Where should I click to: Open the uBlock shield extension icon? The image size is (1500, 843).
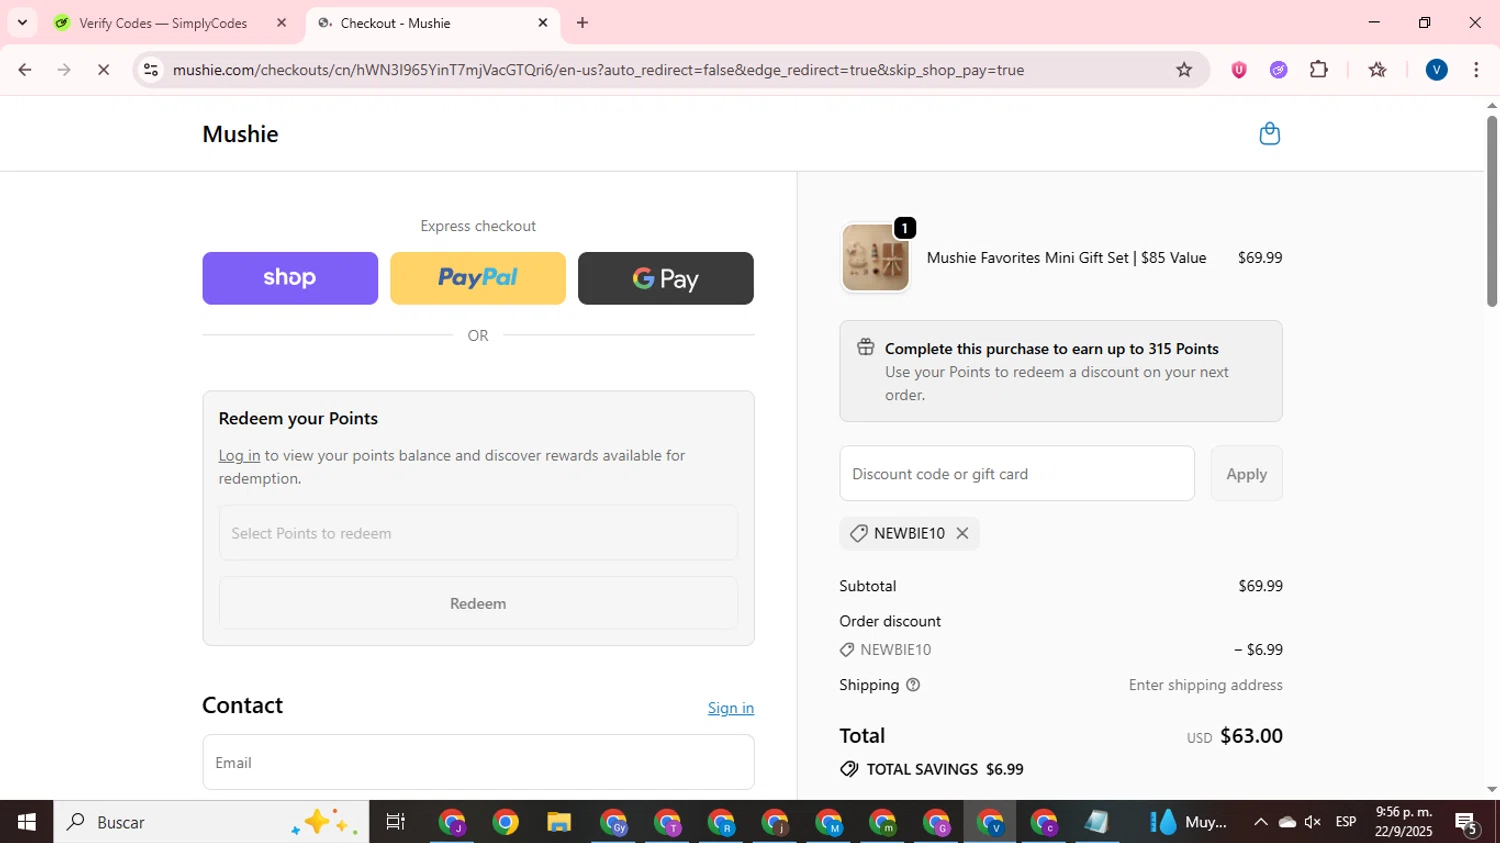click(x=1239, y=70)
